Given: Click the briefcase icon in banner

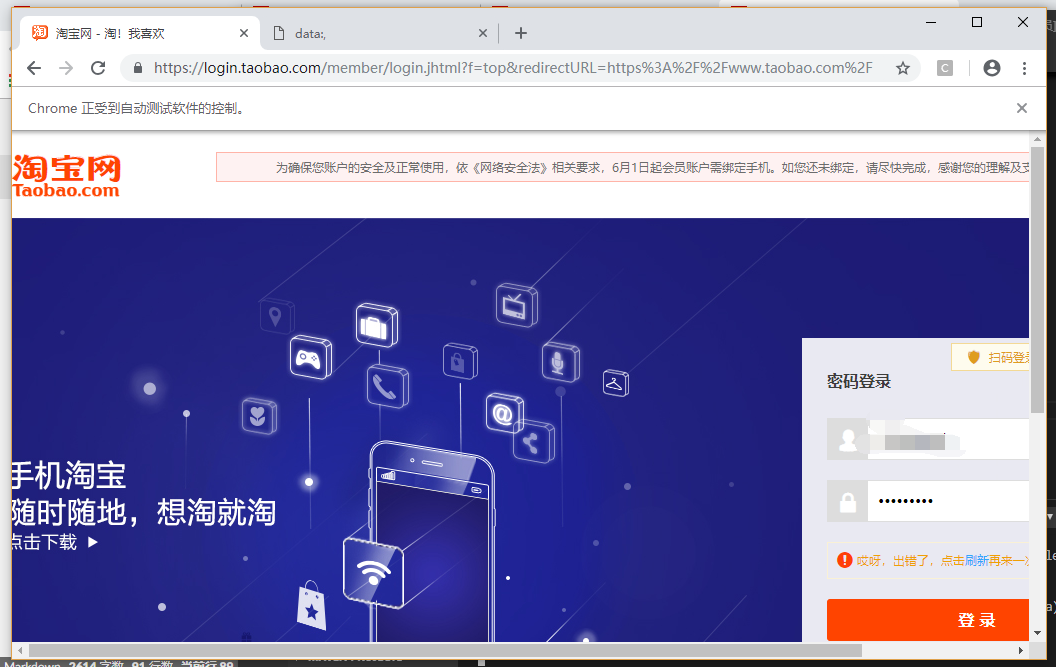Looking at the screenshot, I should (376, 325).
